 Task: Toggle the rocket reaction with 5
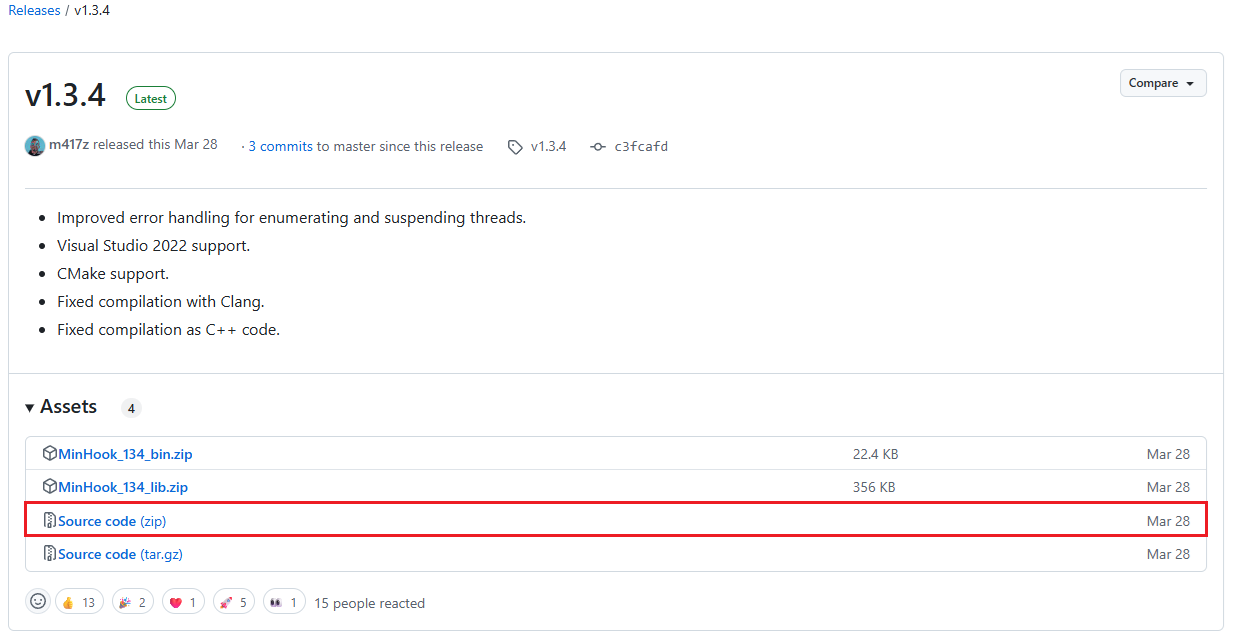pos(234,602)
